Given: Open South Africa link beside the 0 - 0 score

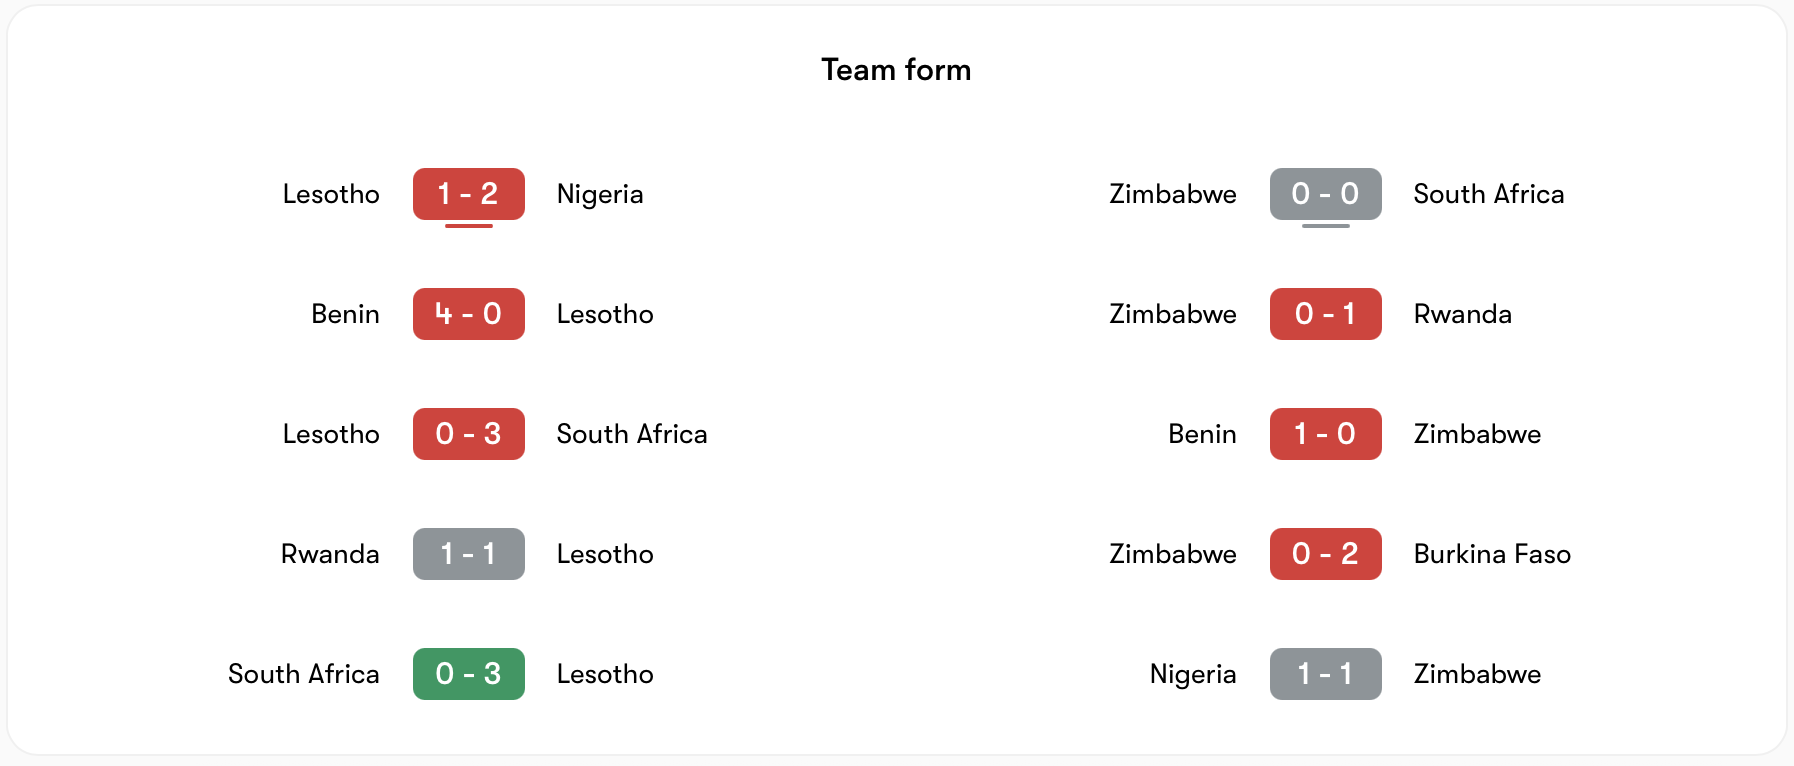Looking at the screenshot, I should click(x=1488, y=194).
